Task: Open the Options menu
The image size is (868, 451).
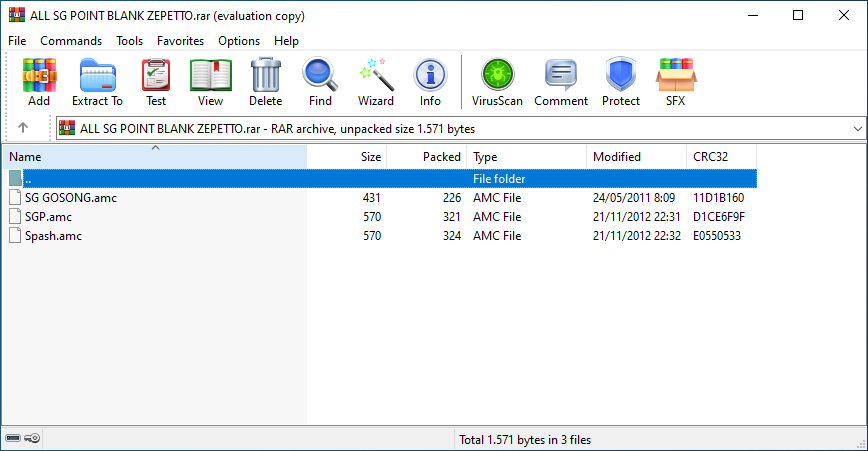Action: click(239, 40)
